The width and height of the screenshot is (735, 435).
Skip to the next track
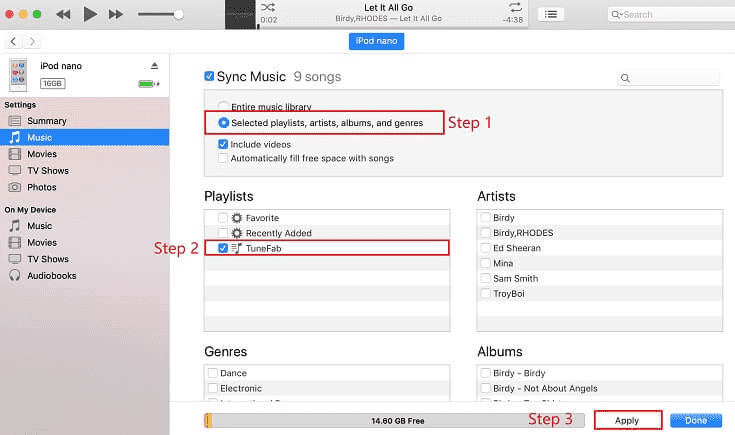pyautogui.click(x=116, y=14)
